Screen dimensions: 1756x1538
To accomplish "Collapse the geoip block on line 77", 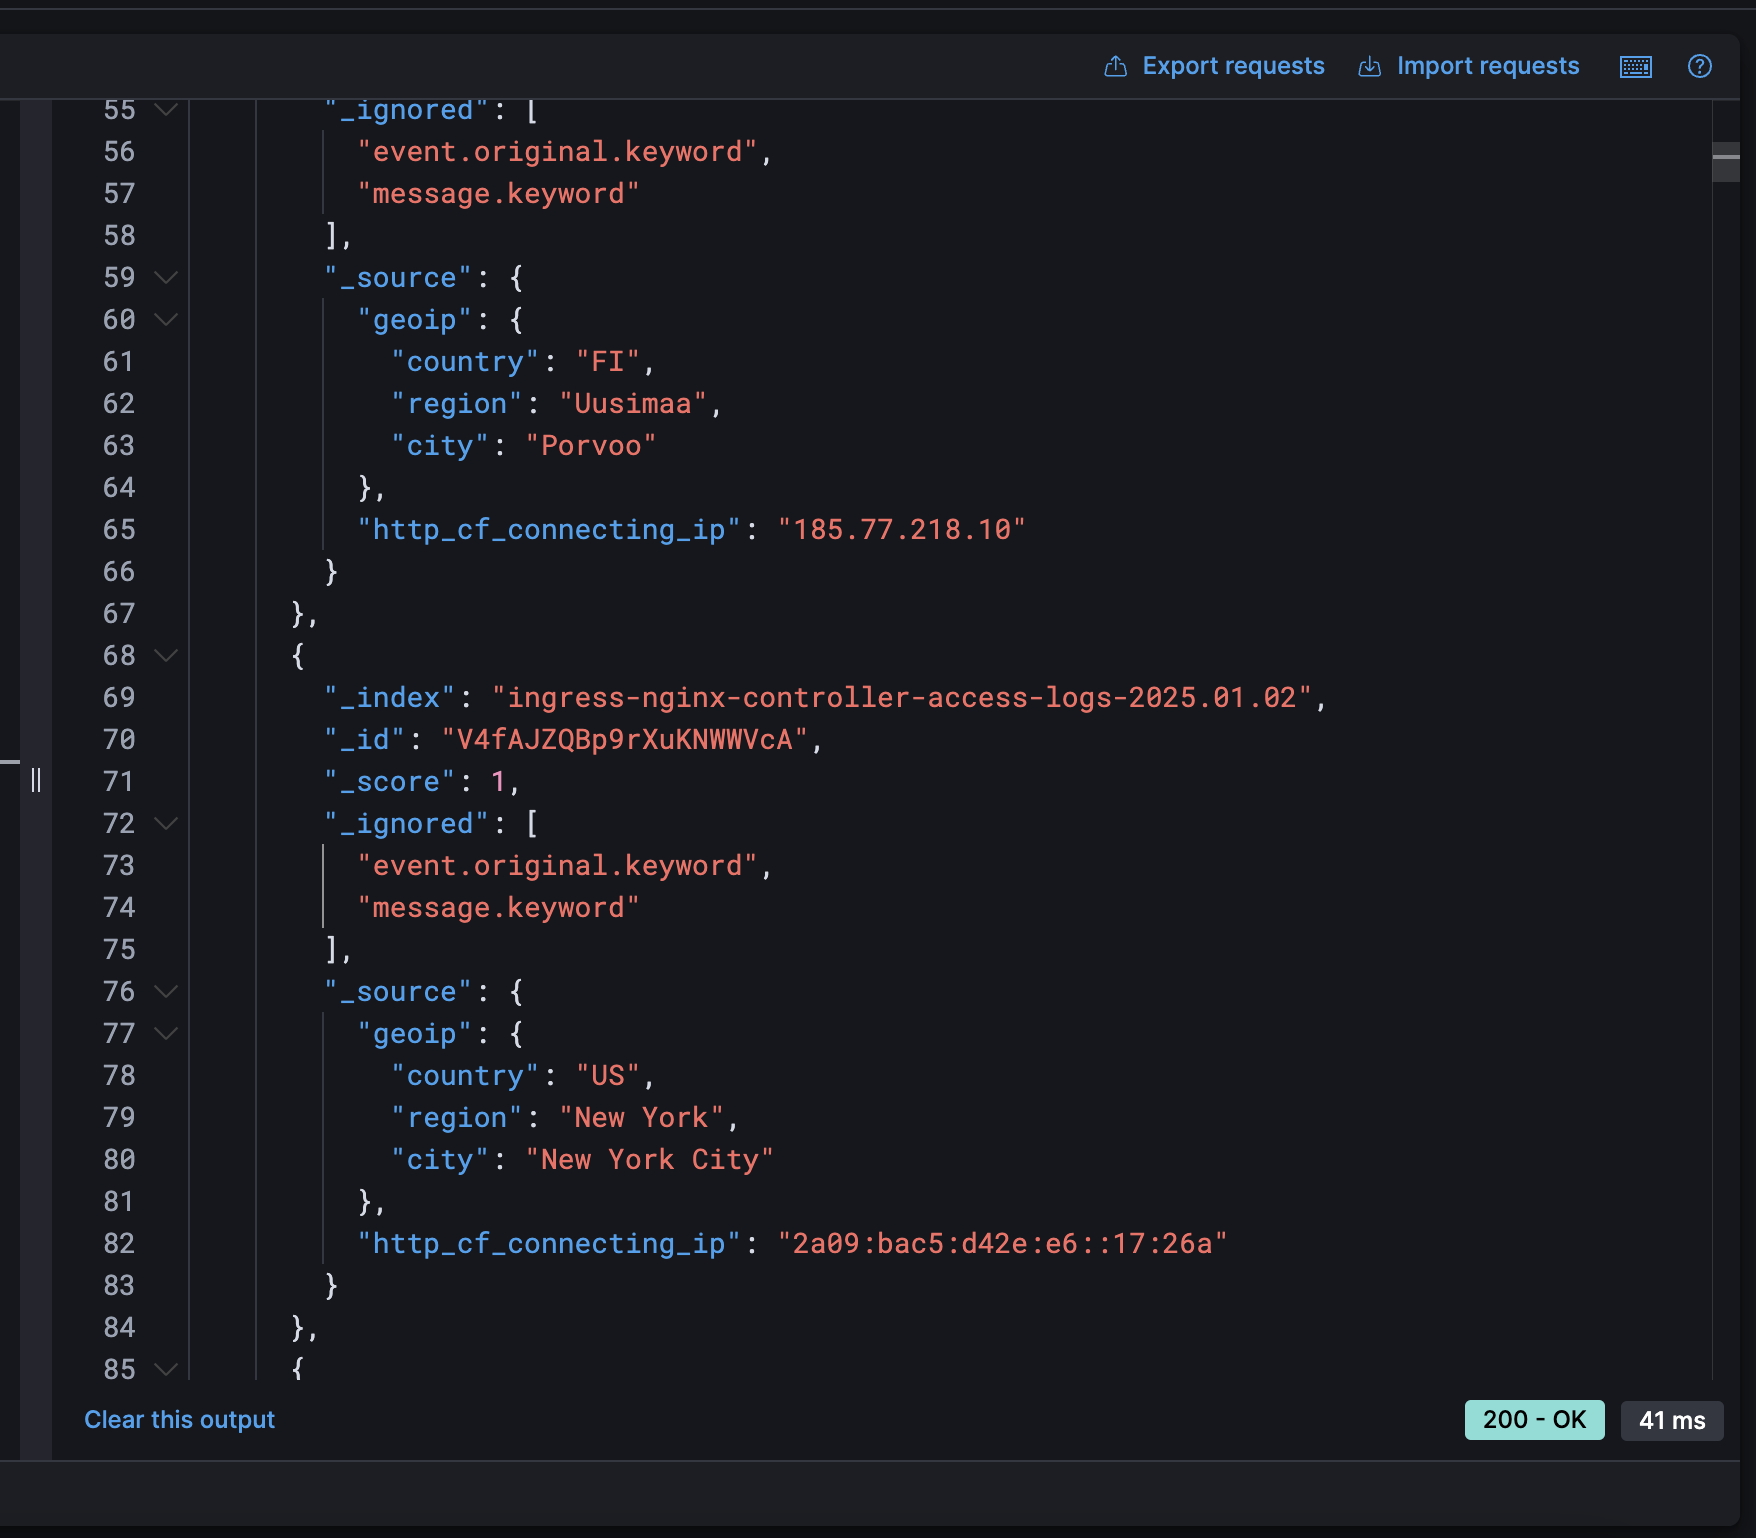I will pyautogui.click(x=167, y=1033).
